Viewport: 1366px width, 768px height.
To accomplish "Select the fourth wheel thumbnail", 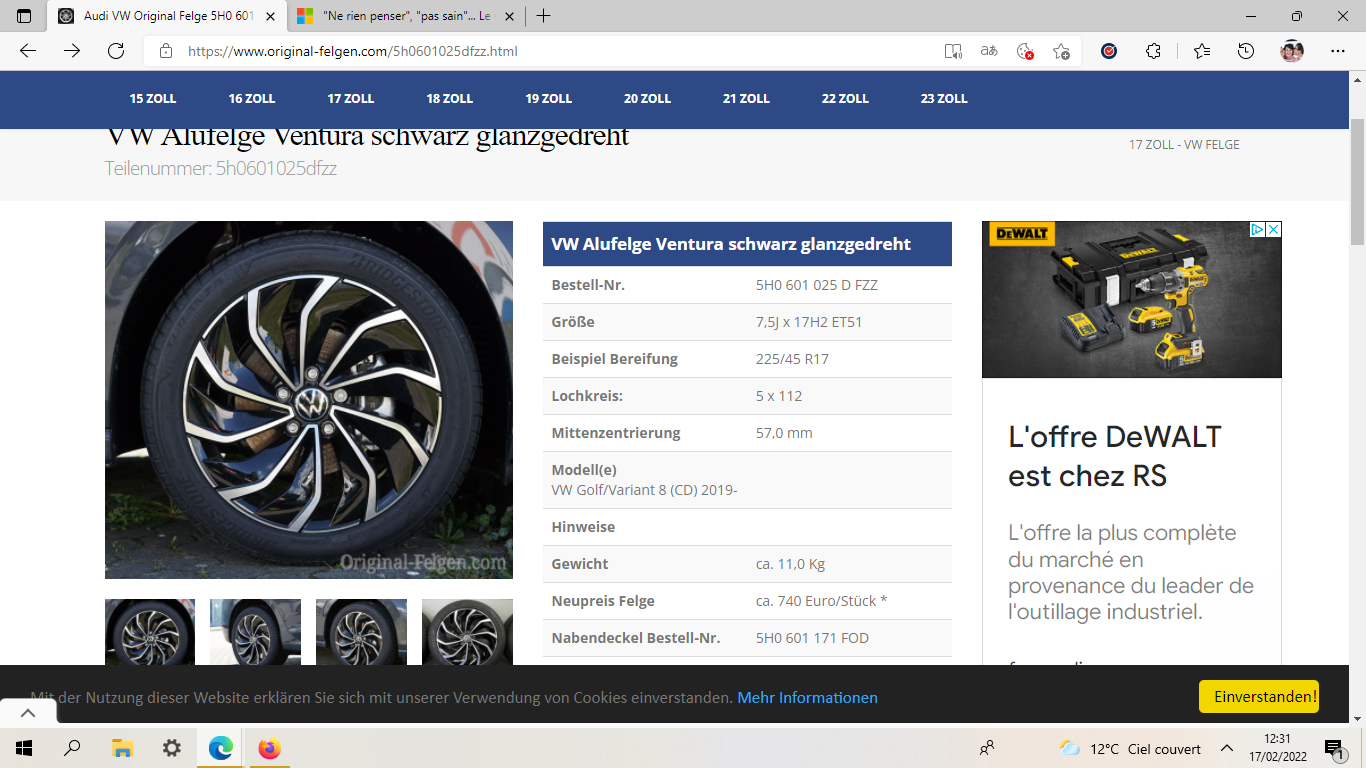I will tap(467, 632).
